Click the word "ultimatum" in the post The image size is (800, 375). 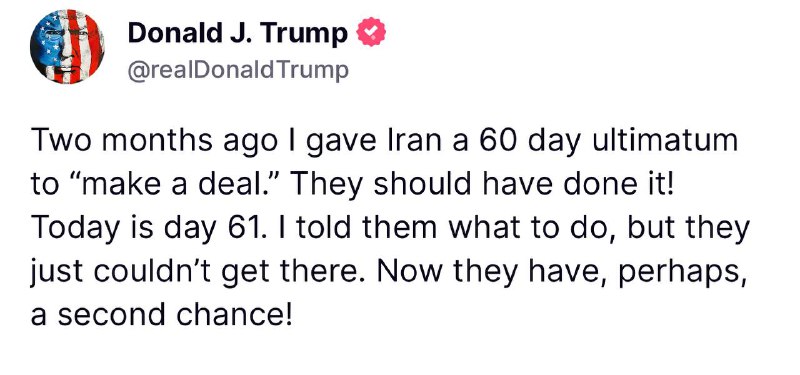(x=665, y=140)
